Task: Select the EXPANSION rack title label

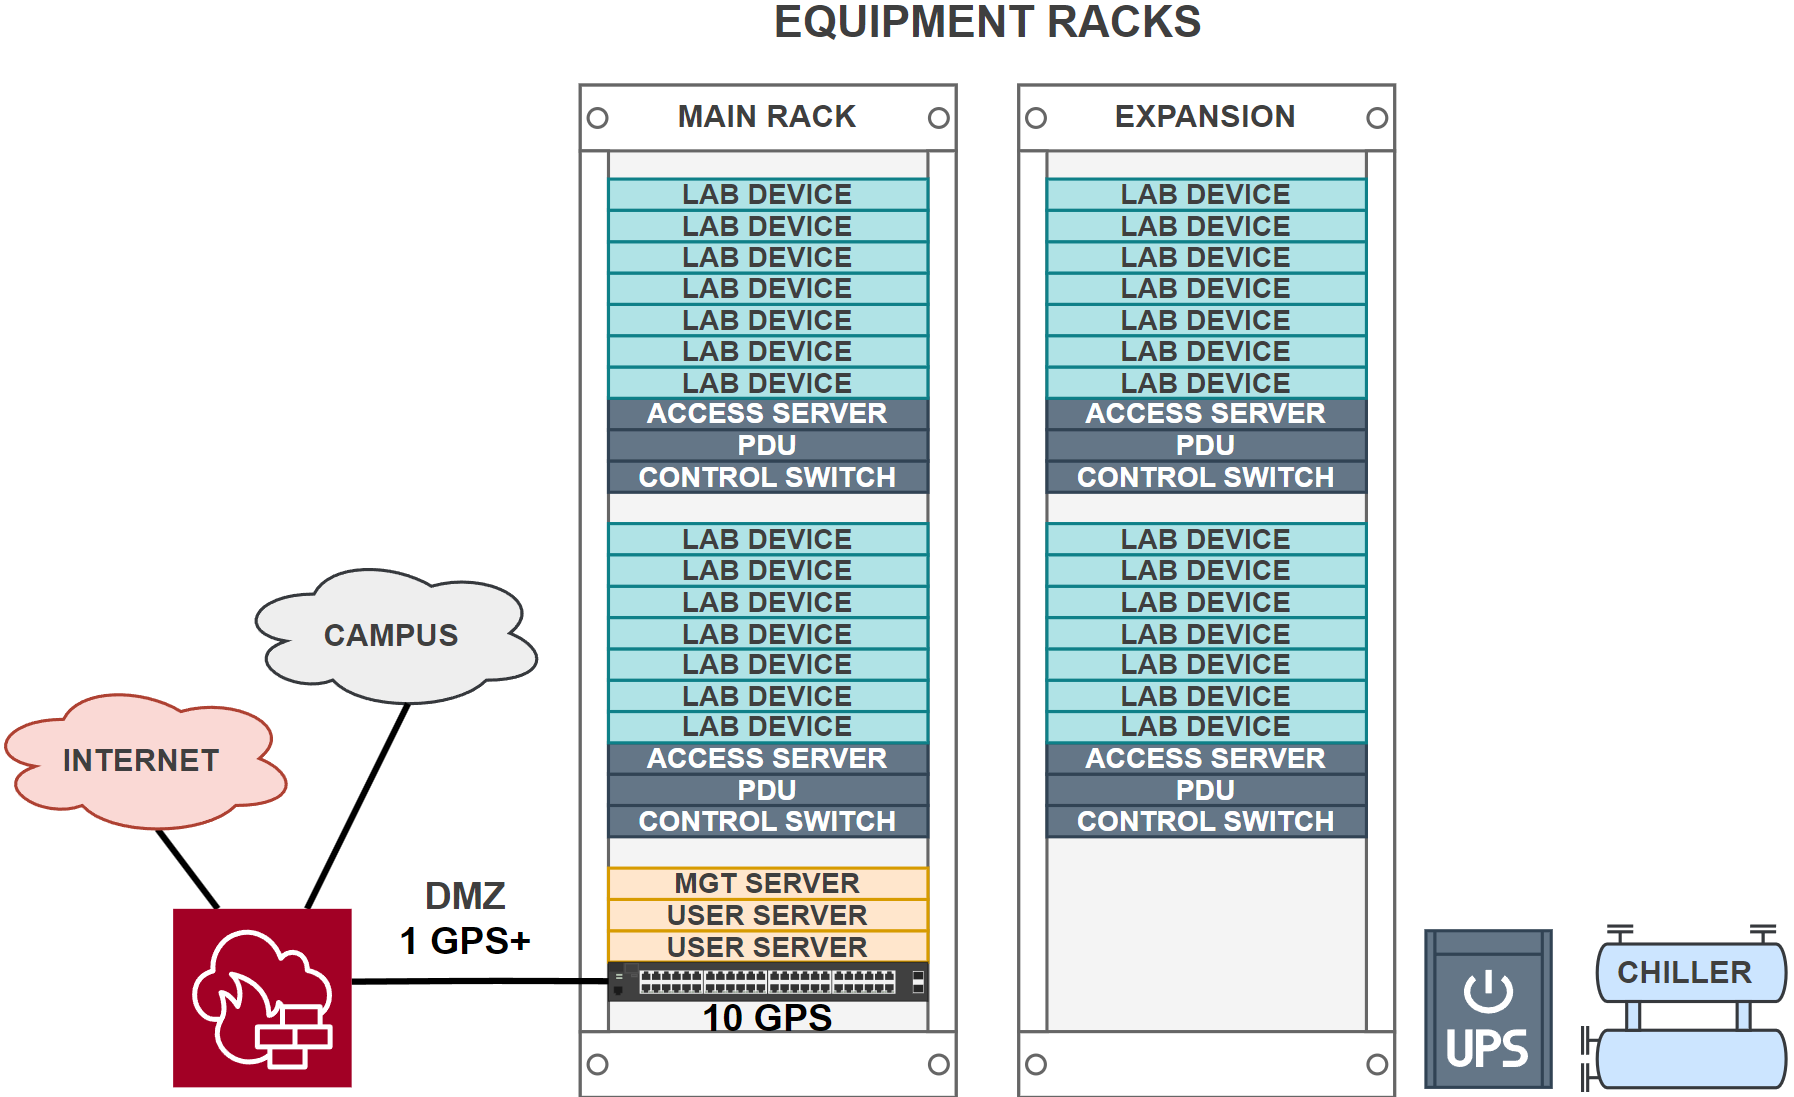Action: tap(1205, 117)
